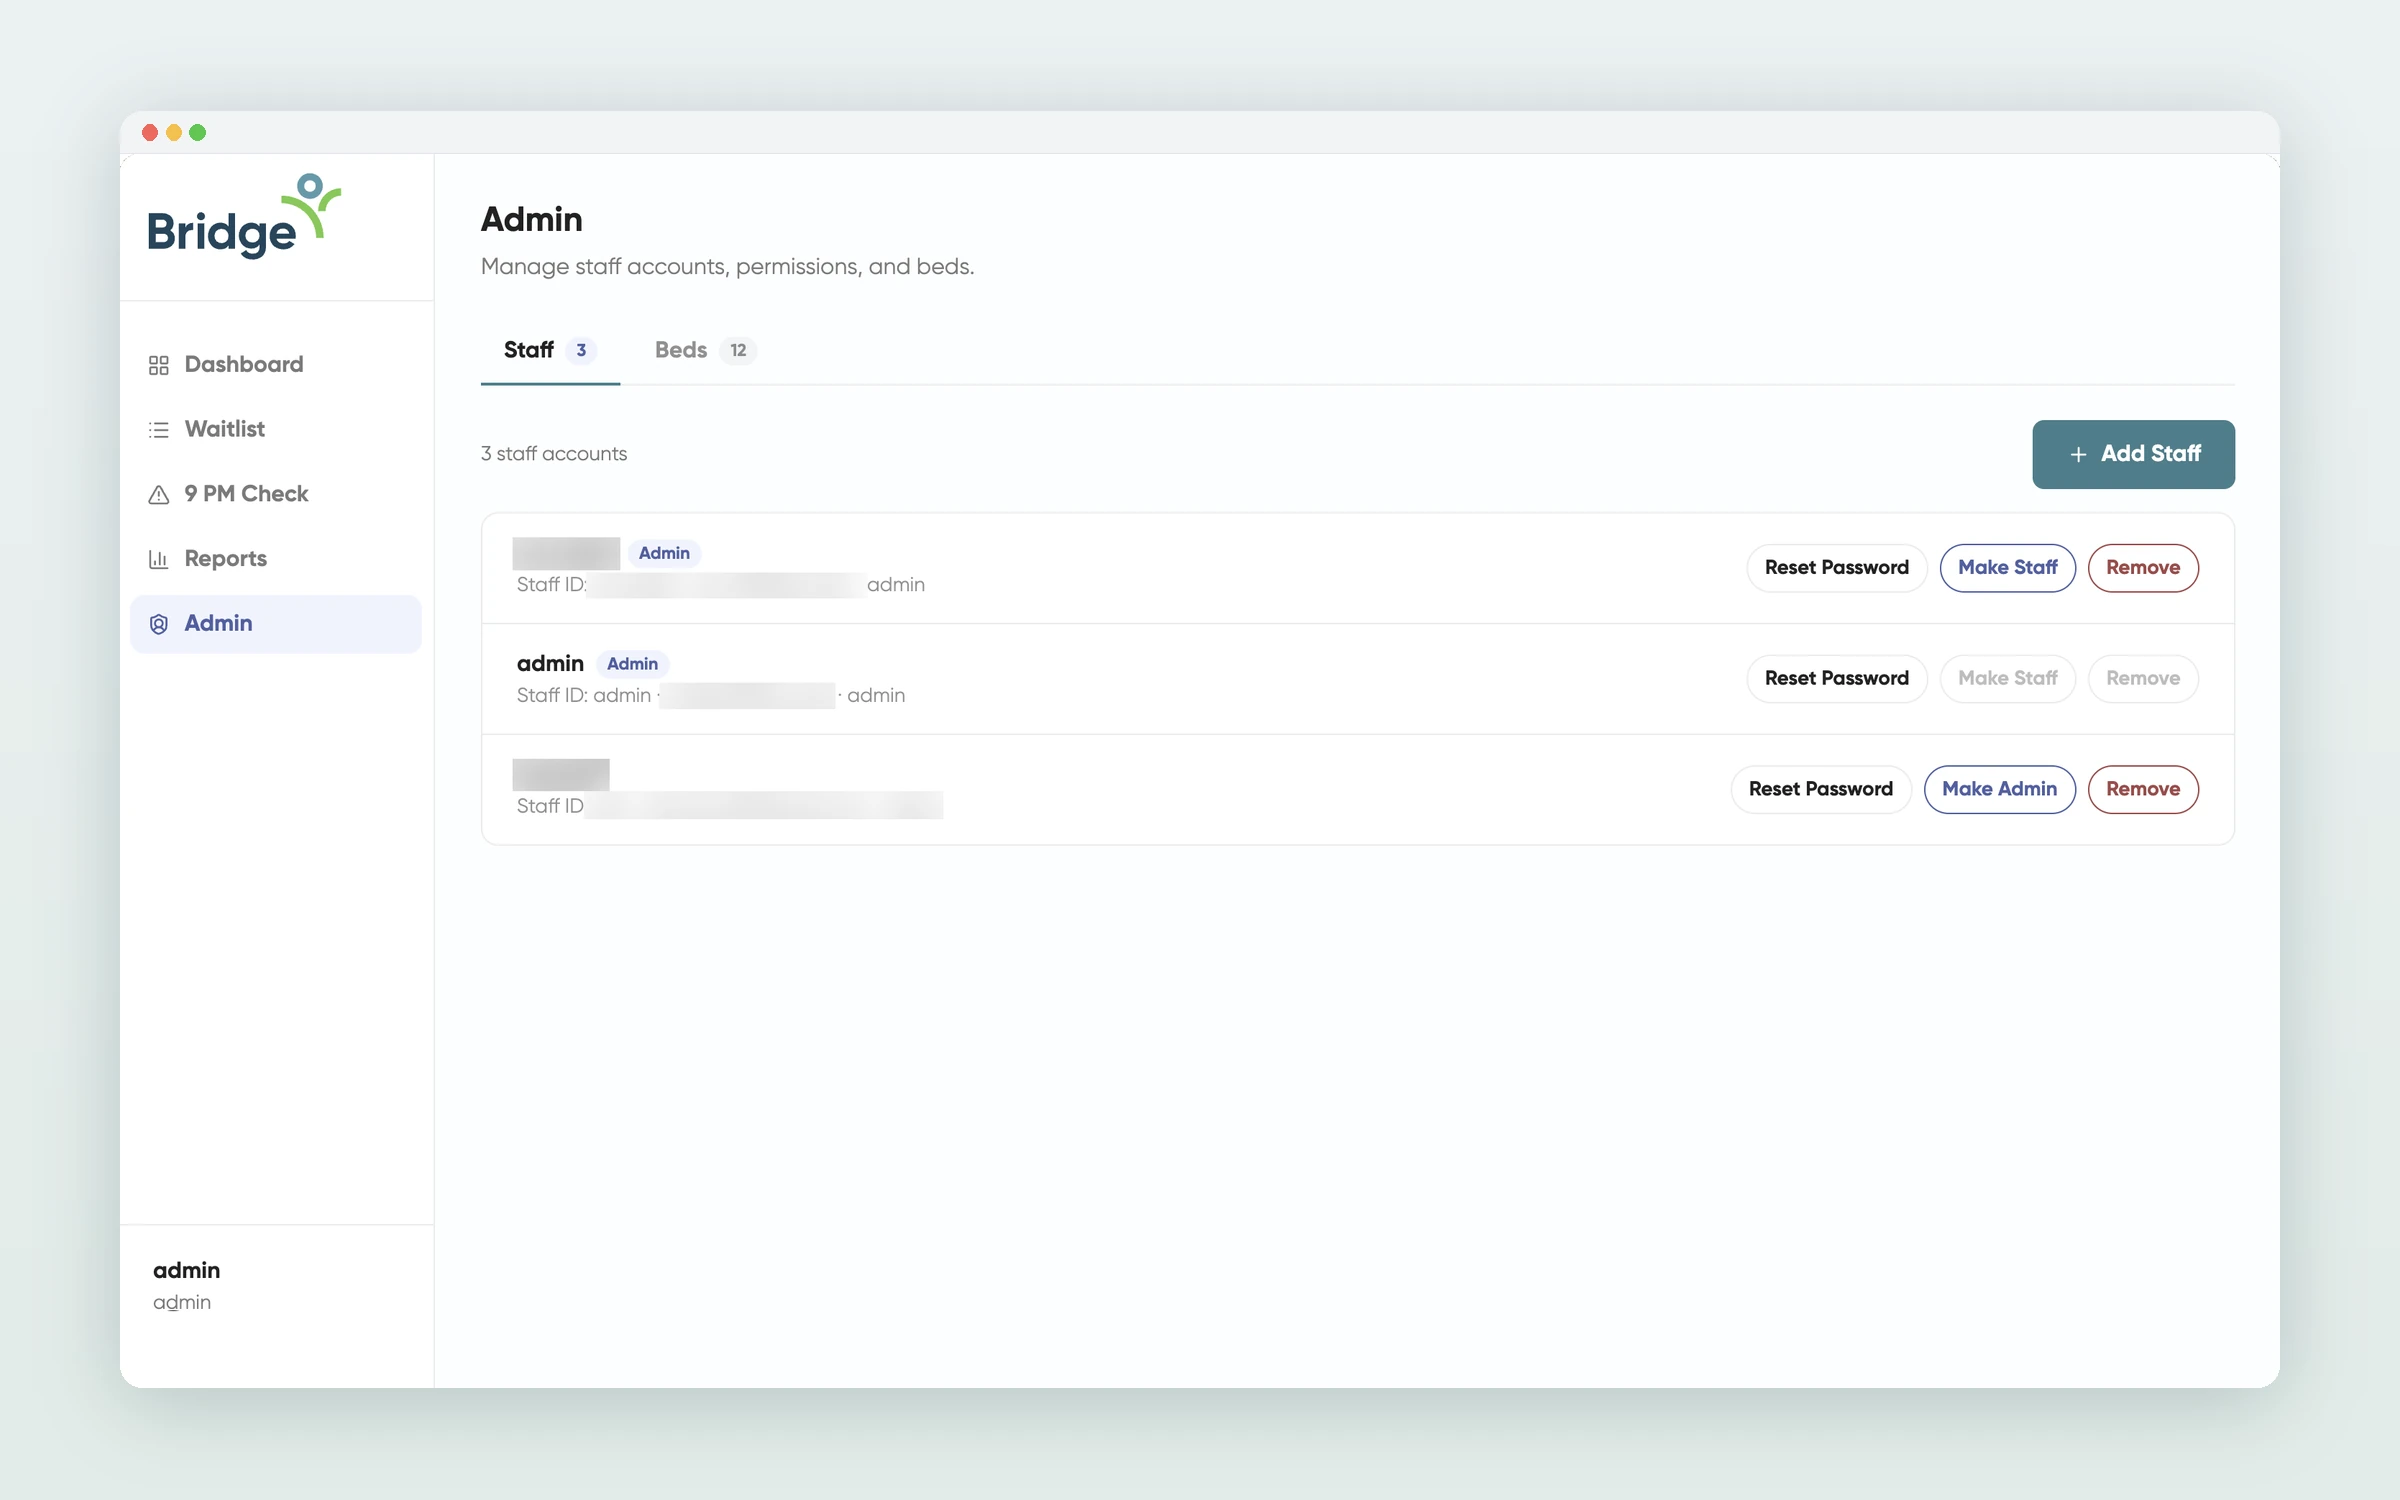Click Make Admin on the third account

[x=1999, y=790]
